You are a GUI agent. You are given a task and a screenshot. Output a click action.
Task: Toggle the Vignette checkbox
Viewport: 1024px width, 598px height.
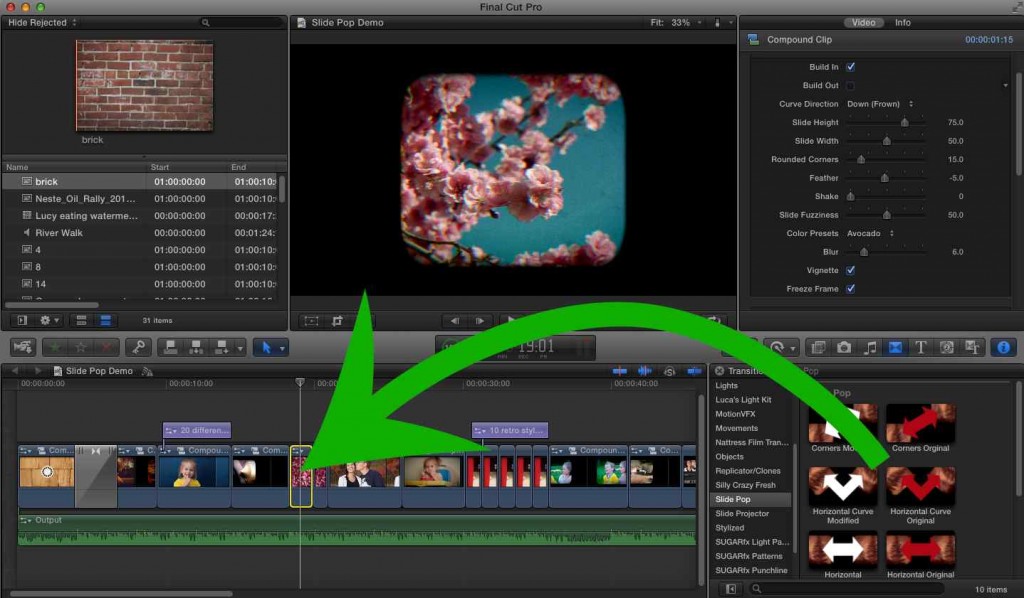(850, 270)
